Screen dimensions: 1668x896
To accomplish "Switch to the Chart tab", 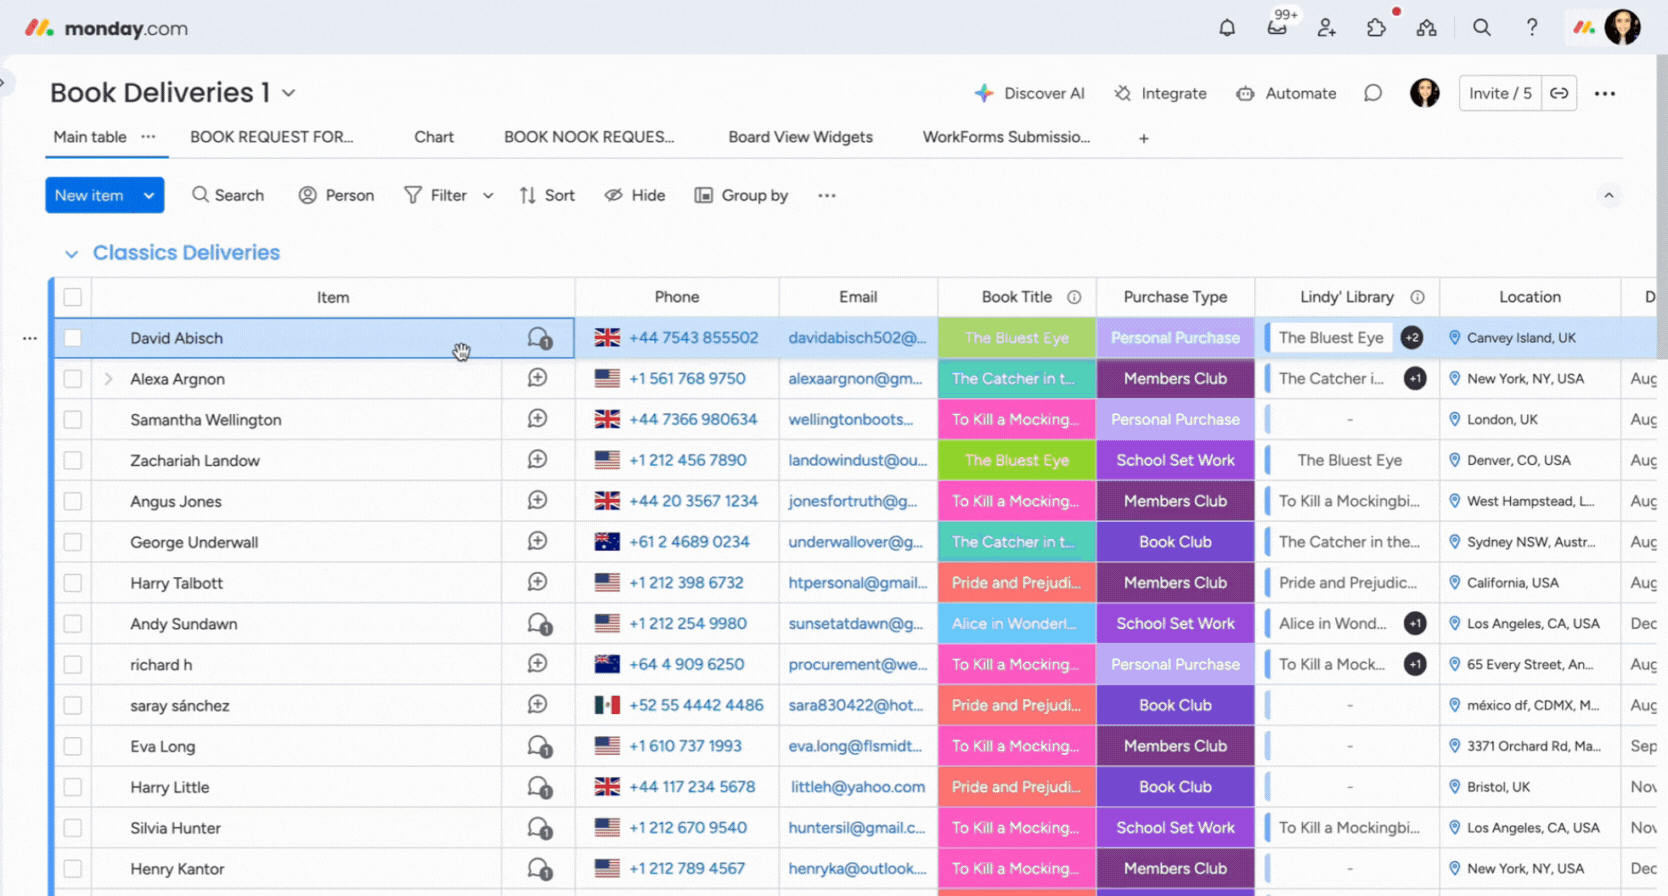I will (434, 137).
